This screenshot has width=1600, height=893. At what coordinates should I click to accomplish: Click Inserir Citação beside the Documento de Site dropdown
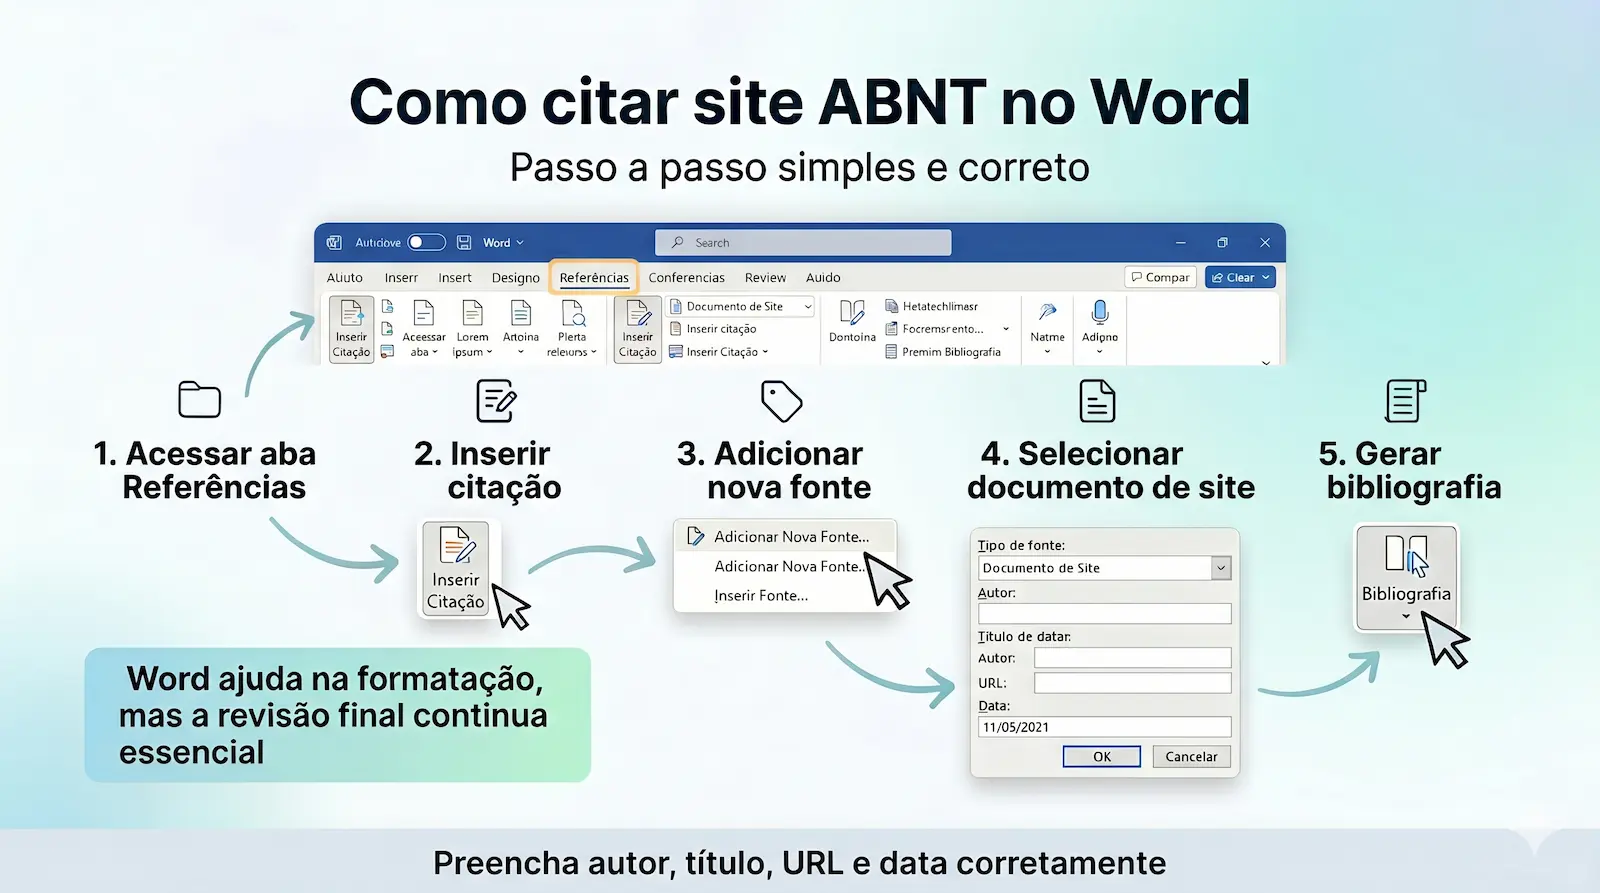pos(638,329)
